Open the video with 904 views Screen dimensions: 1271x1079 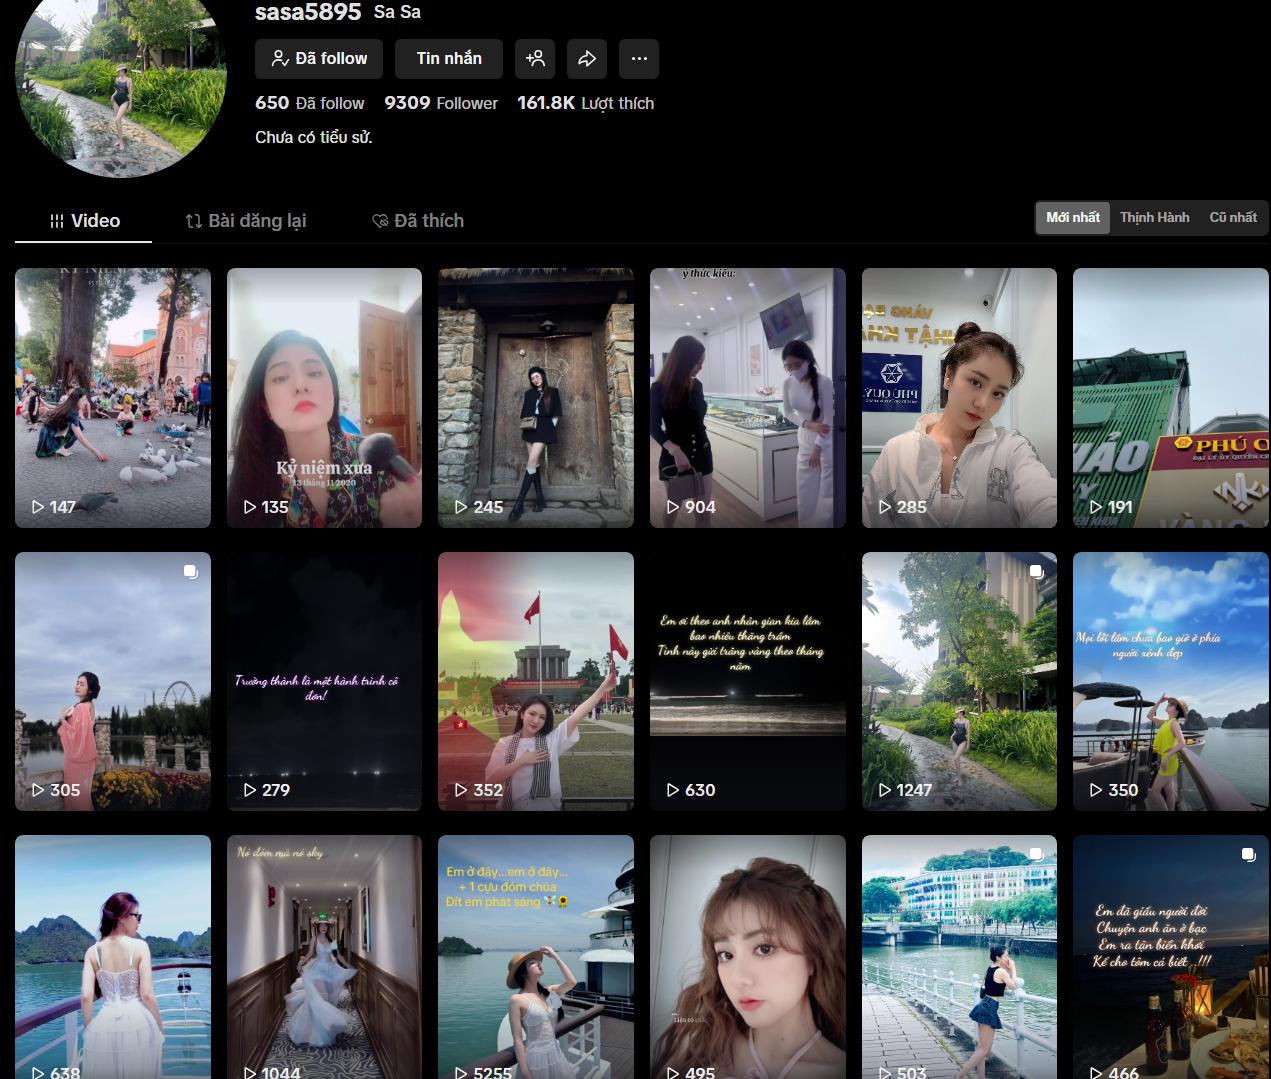(x=747, y=397)
